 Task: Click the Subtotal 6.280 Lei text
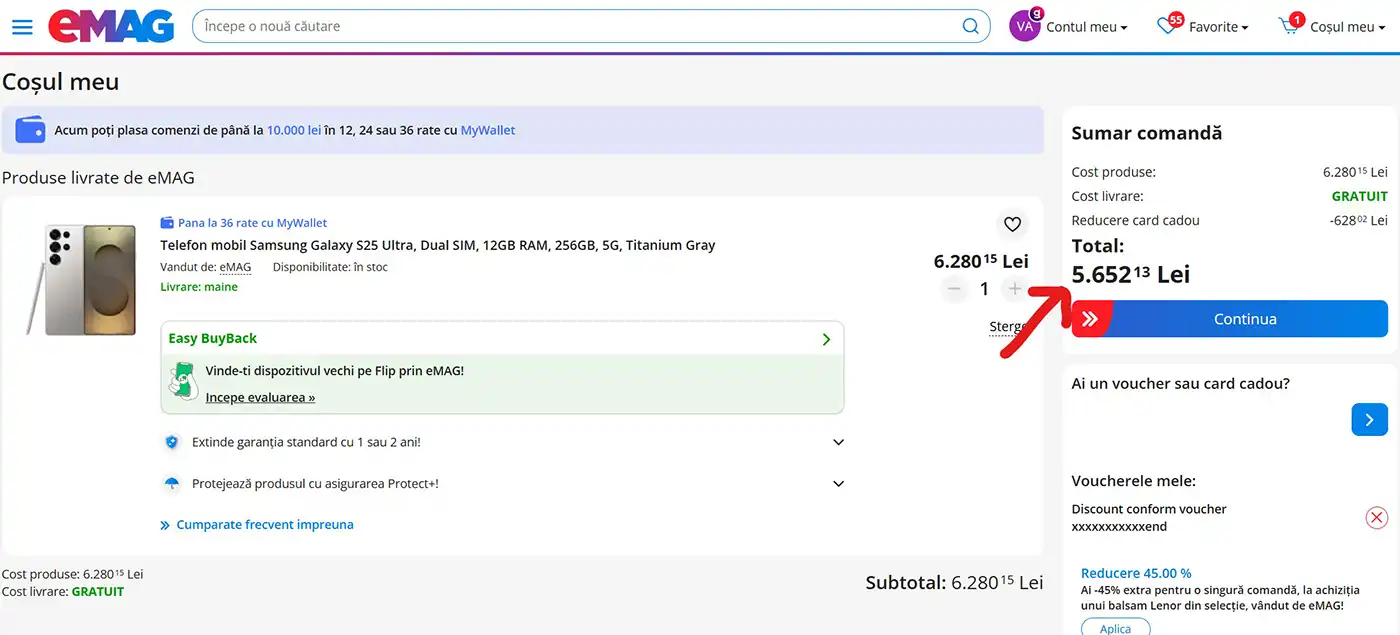point(954,582)
